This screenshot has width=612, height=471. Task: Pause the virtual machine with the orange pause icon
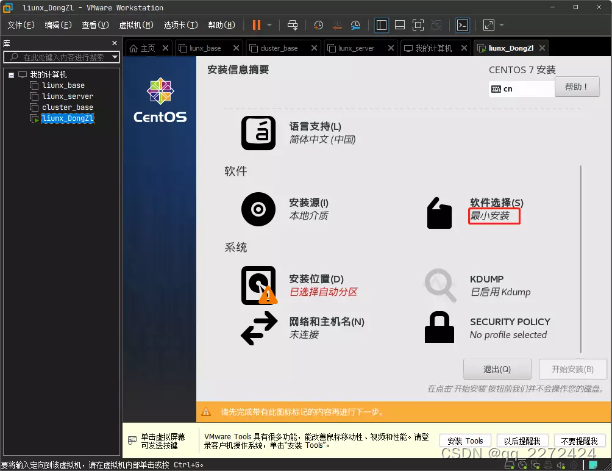tap(256, 25)
